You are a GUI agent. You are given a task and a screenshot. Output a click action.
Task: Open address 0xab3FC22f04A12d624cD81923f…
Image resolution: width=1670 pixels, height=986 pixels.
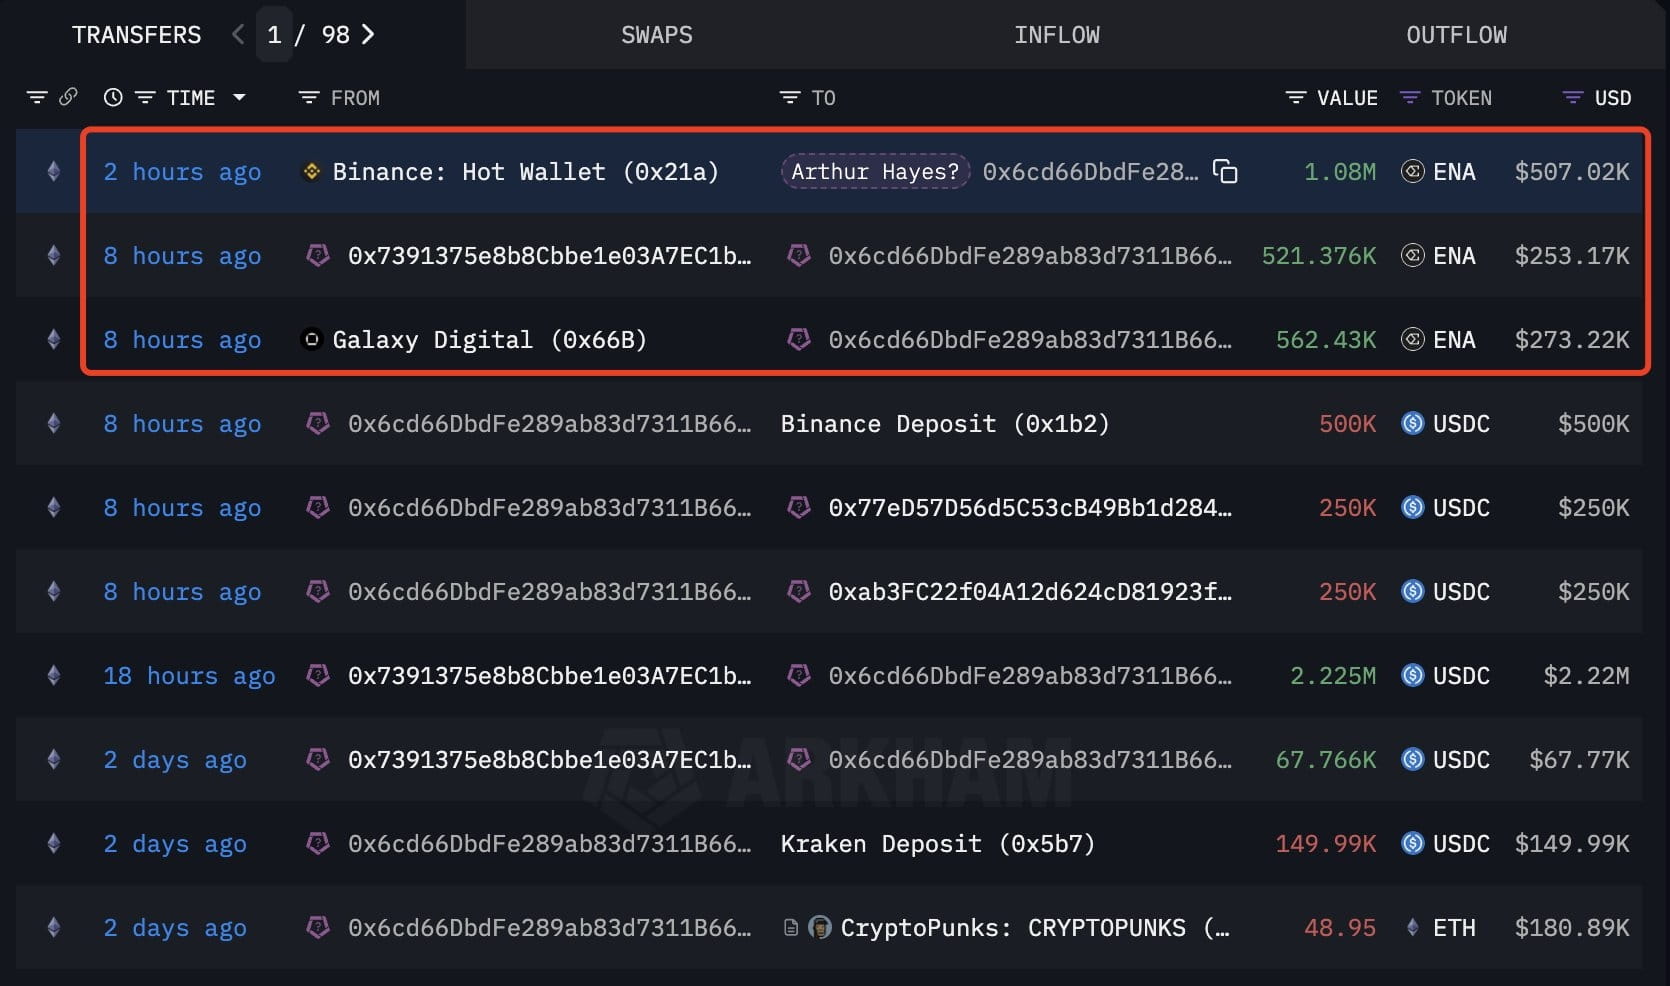click(1030, 592)
